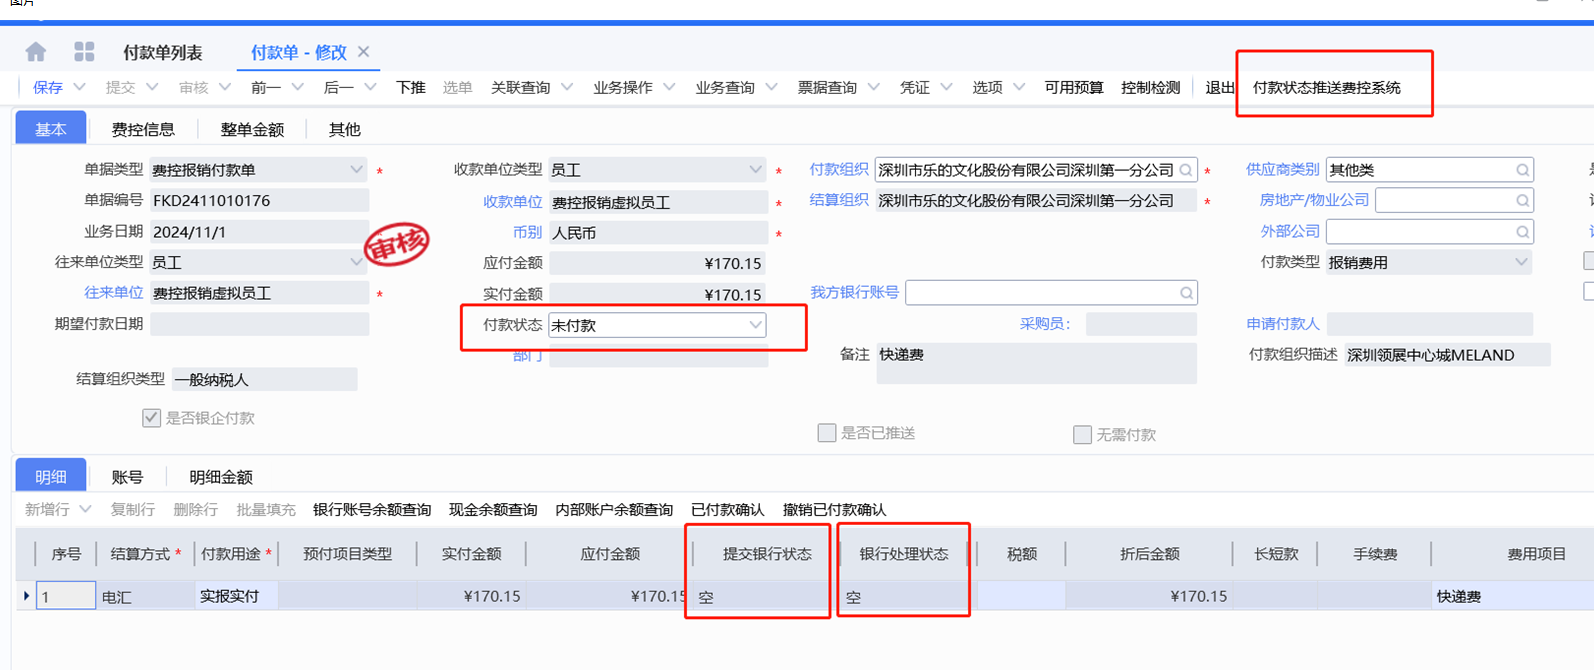Toggle the 是否银企付款 checkbox
1594x670 pixels.
click(x=151, y=418)
